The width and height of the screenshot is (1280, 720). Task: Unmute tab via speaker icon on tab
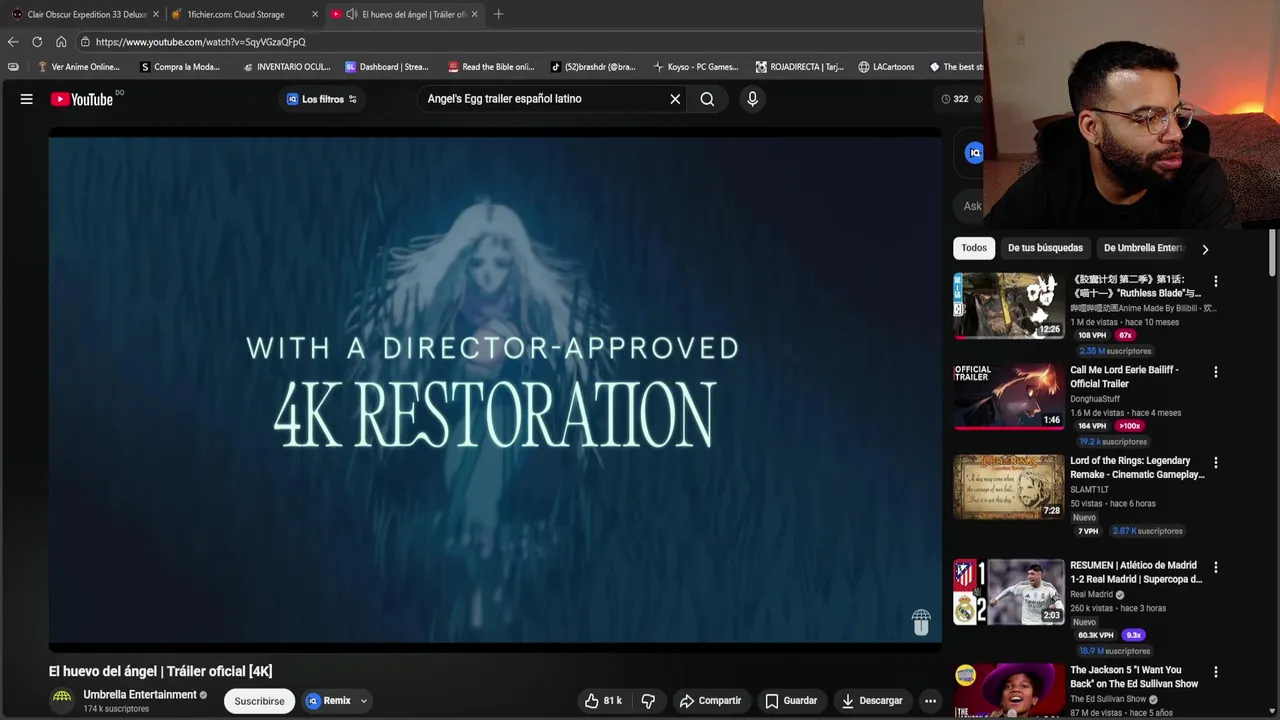351,14
